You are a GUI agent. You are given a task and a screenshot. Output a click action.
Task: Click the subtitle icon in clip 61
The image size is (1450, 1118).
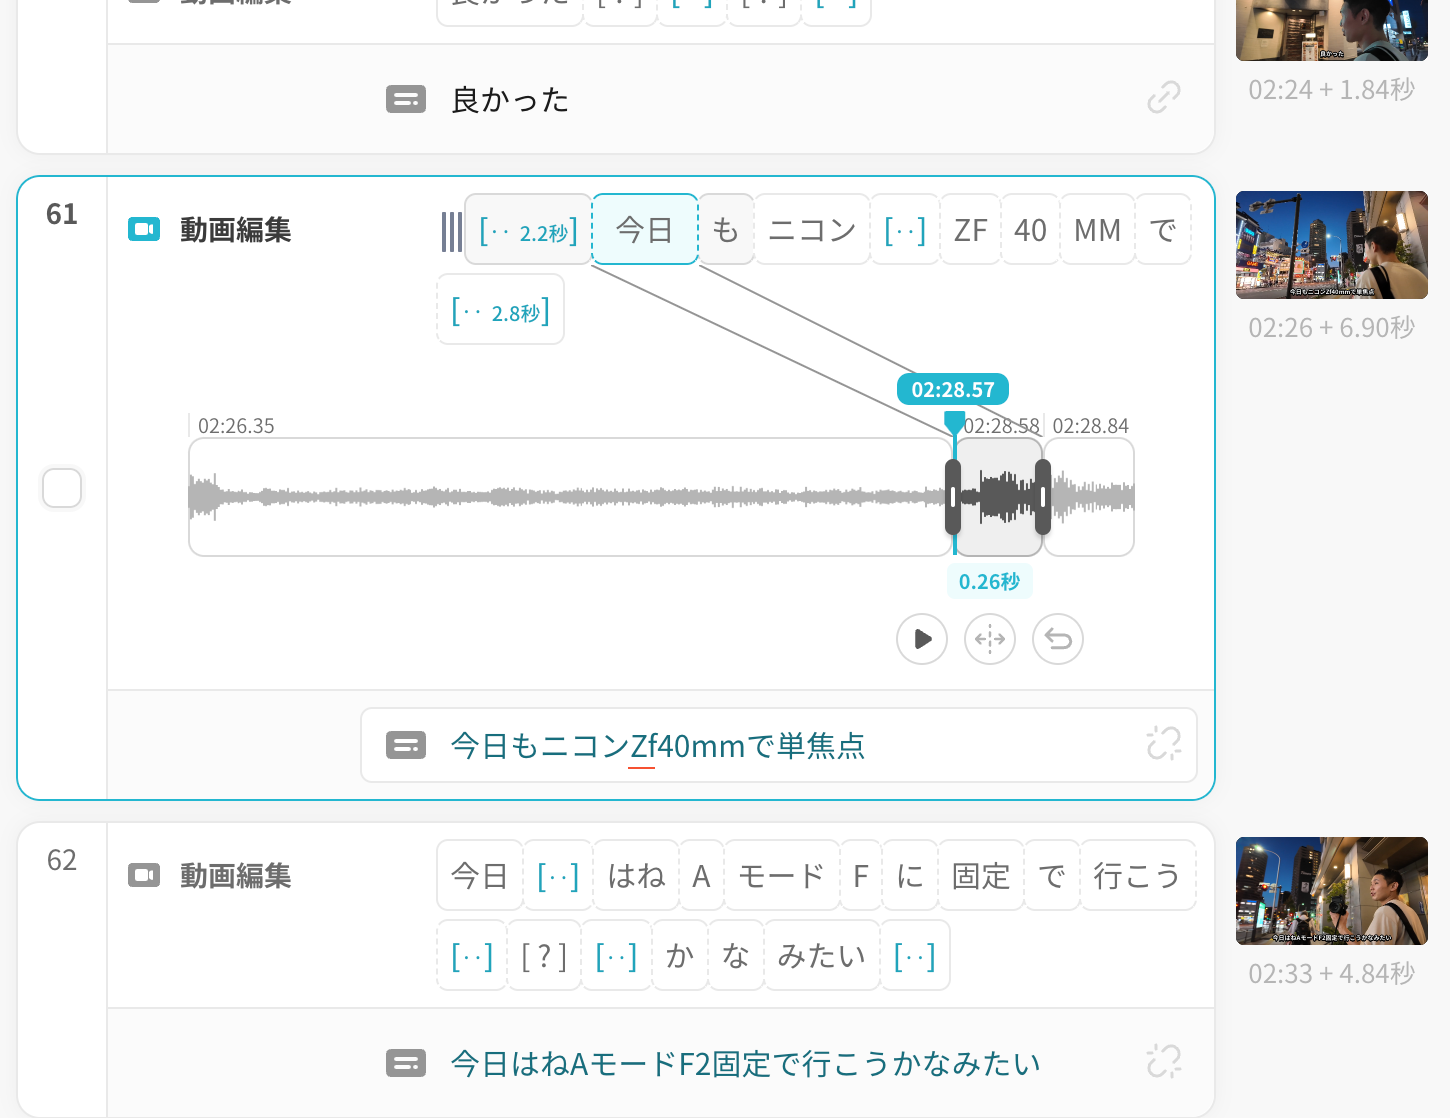(406, 745)
